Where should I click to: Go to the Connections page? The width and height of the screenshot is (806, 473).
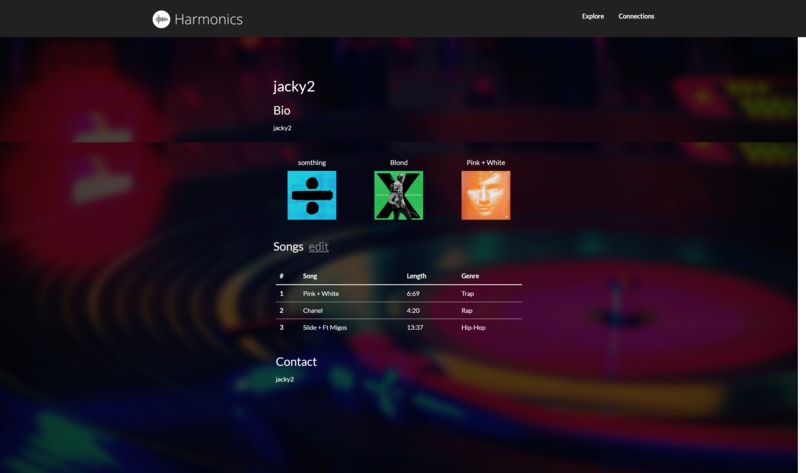click(x=636, y=16)
